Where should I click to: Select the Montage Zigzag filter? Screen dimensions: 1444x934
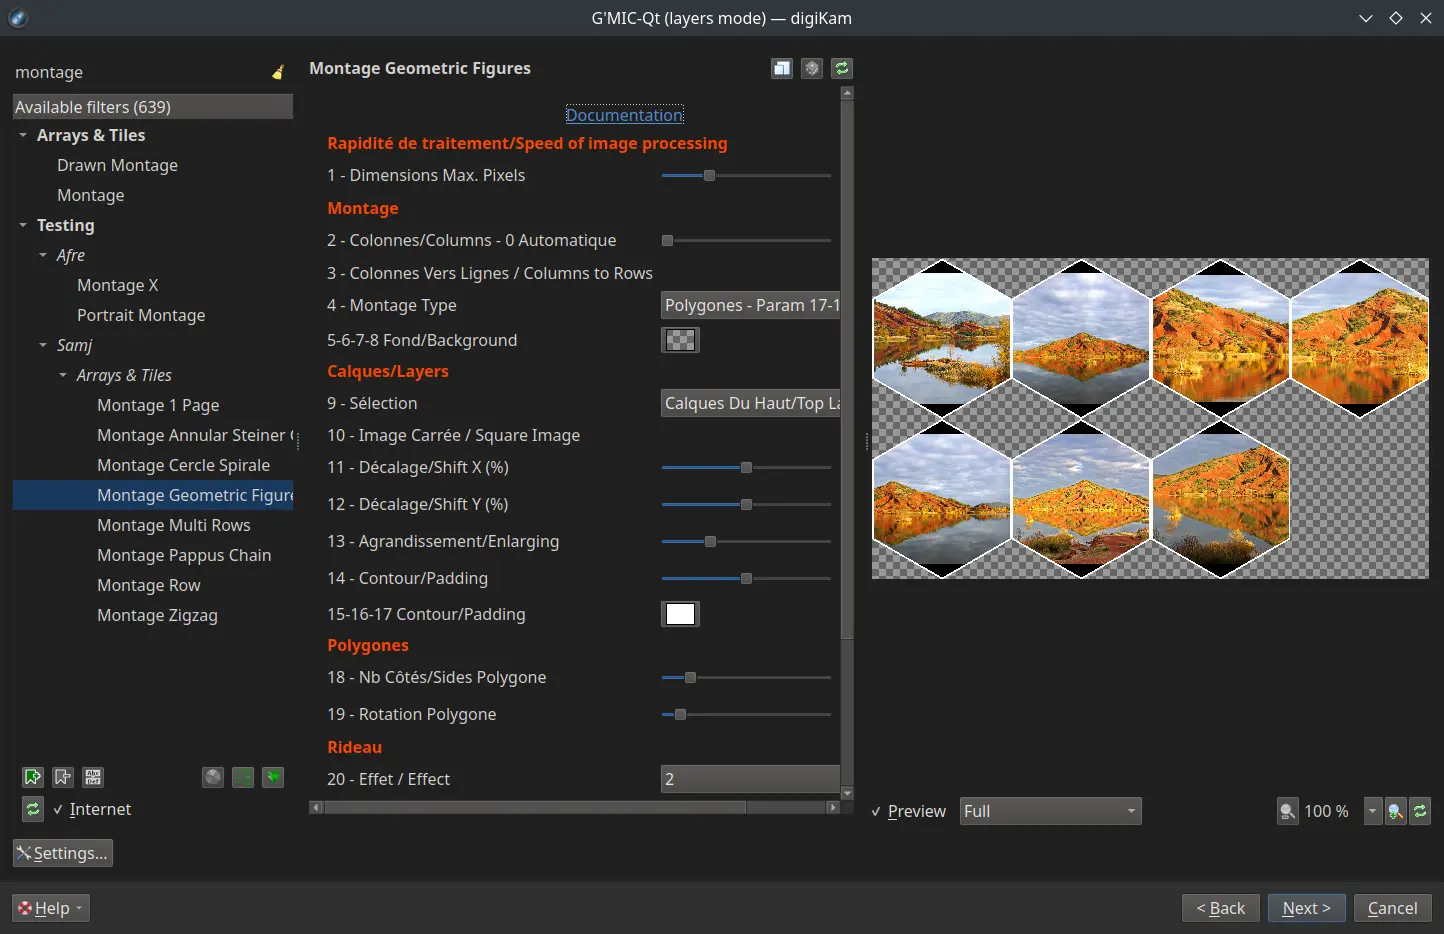pos(157,615)
